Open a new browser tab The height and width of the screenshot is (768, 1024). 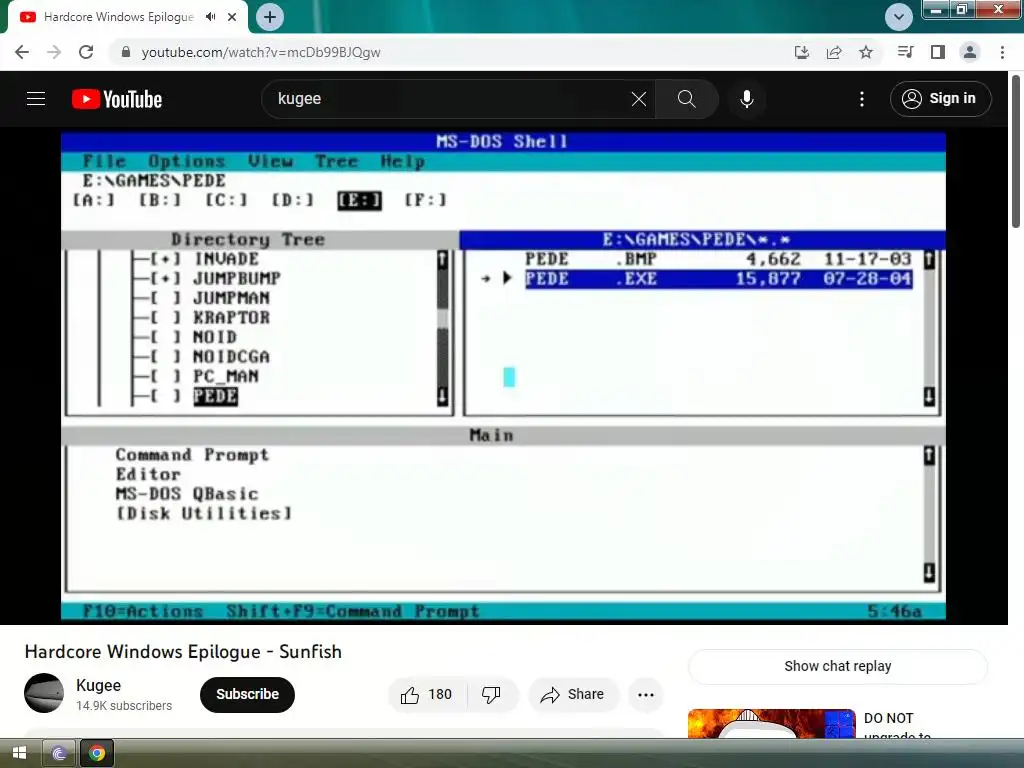pos(270,17)
